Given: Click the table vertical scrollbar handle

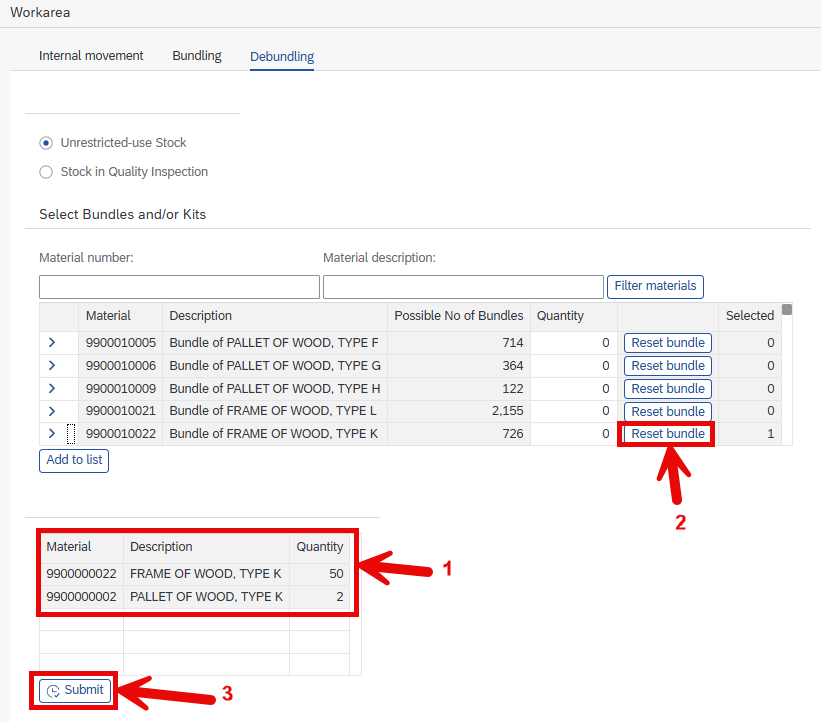Looking at the screenshot, I should coord(786,309).
